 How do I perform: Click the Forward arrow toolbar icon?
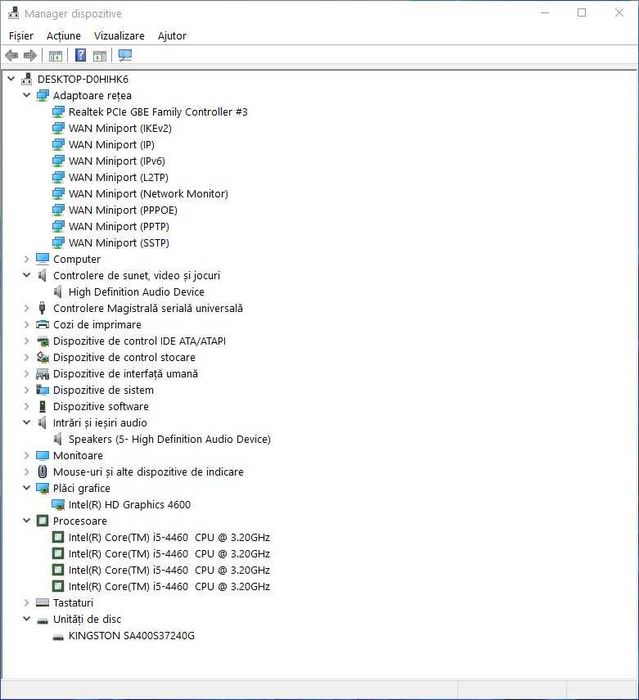[x=30, y=56]
